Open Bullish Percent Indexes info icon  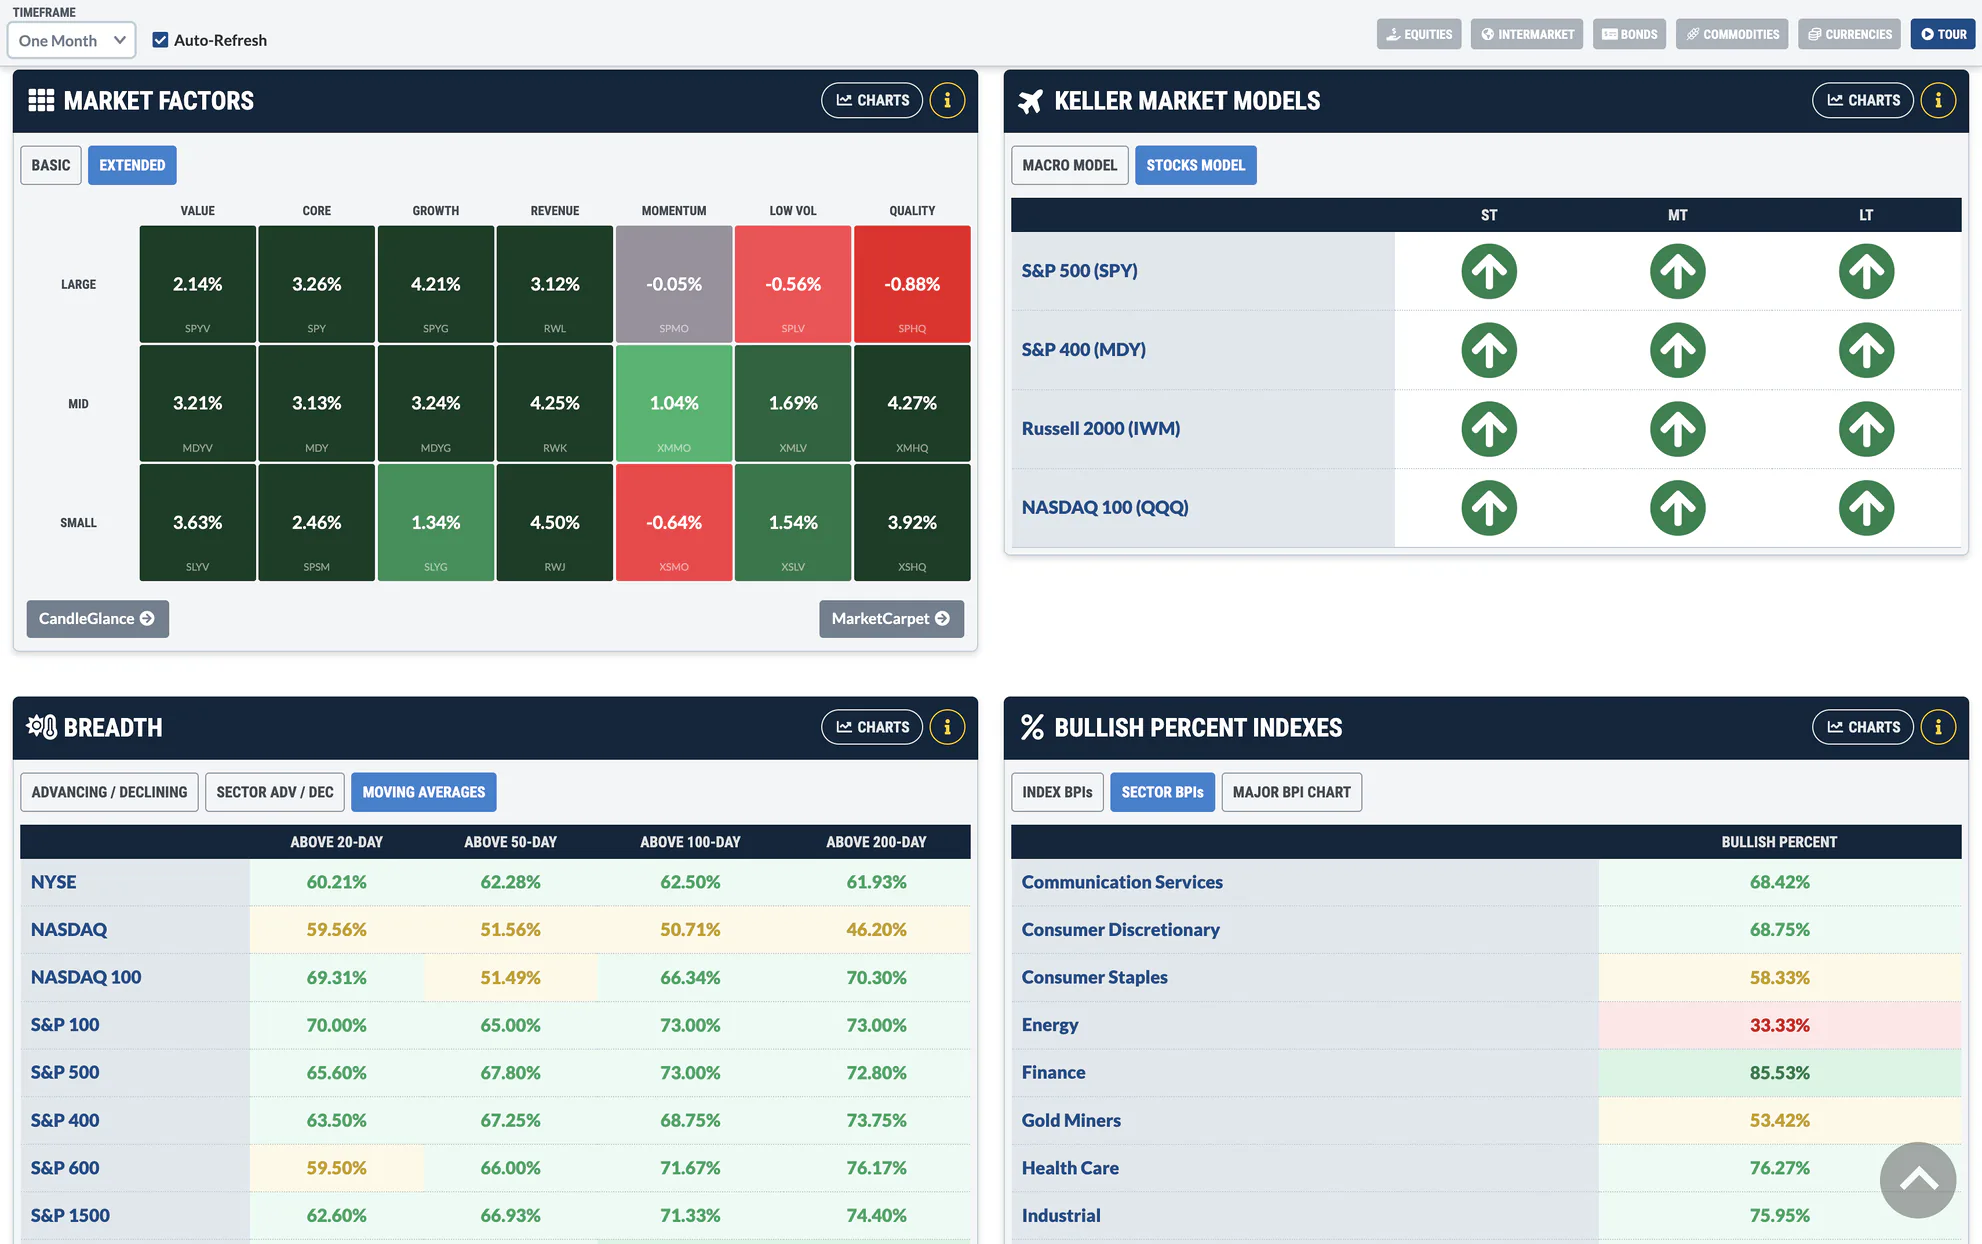1938,727
